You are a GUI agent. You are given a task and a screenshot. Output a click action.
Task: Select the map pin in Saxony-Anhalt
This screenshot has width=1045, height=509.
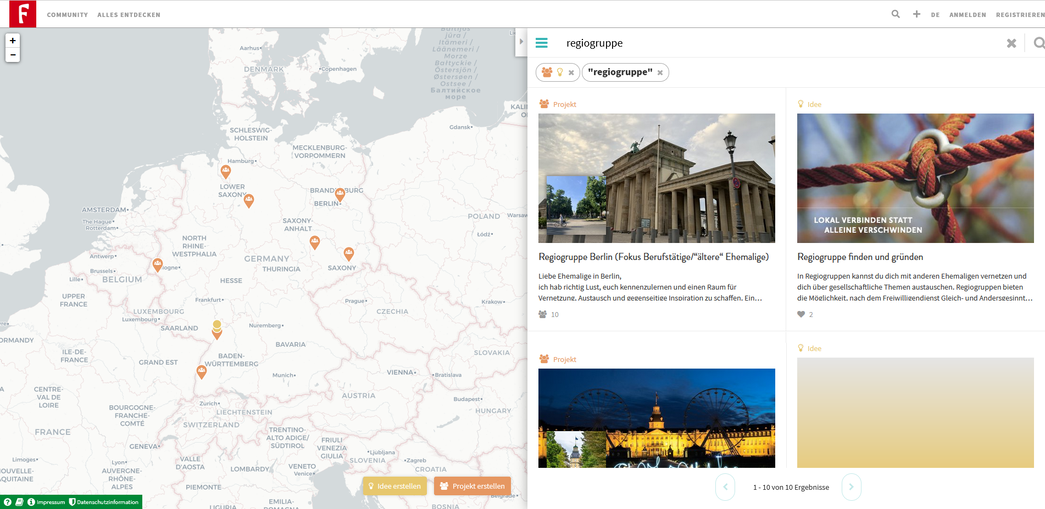pyautogui.click(x=315, y=243)
